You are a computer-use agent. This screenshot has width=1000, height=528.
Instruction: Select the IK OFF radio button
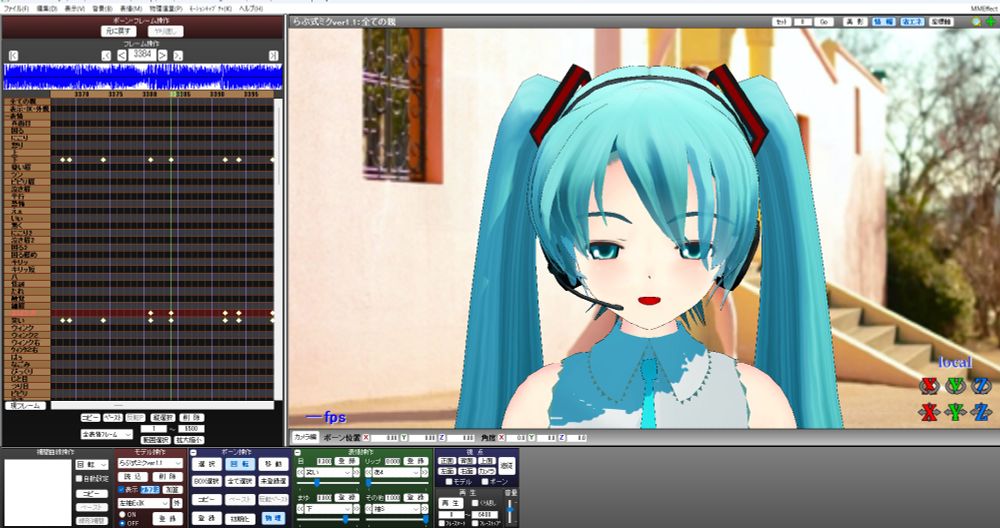pos(122,523)
